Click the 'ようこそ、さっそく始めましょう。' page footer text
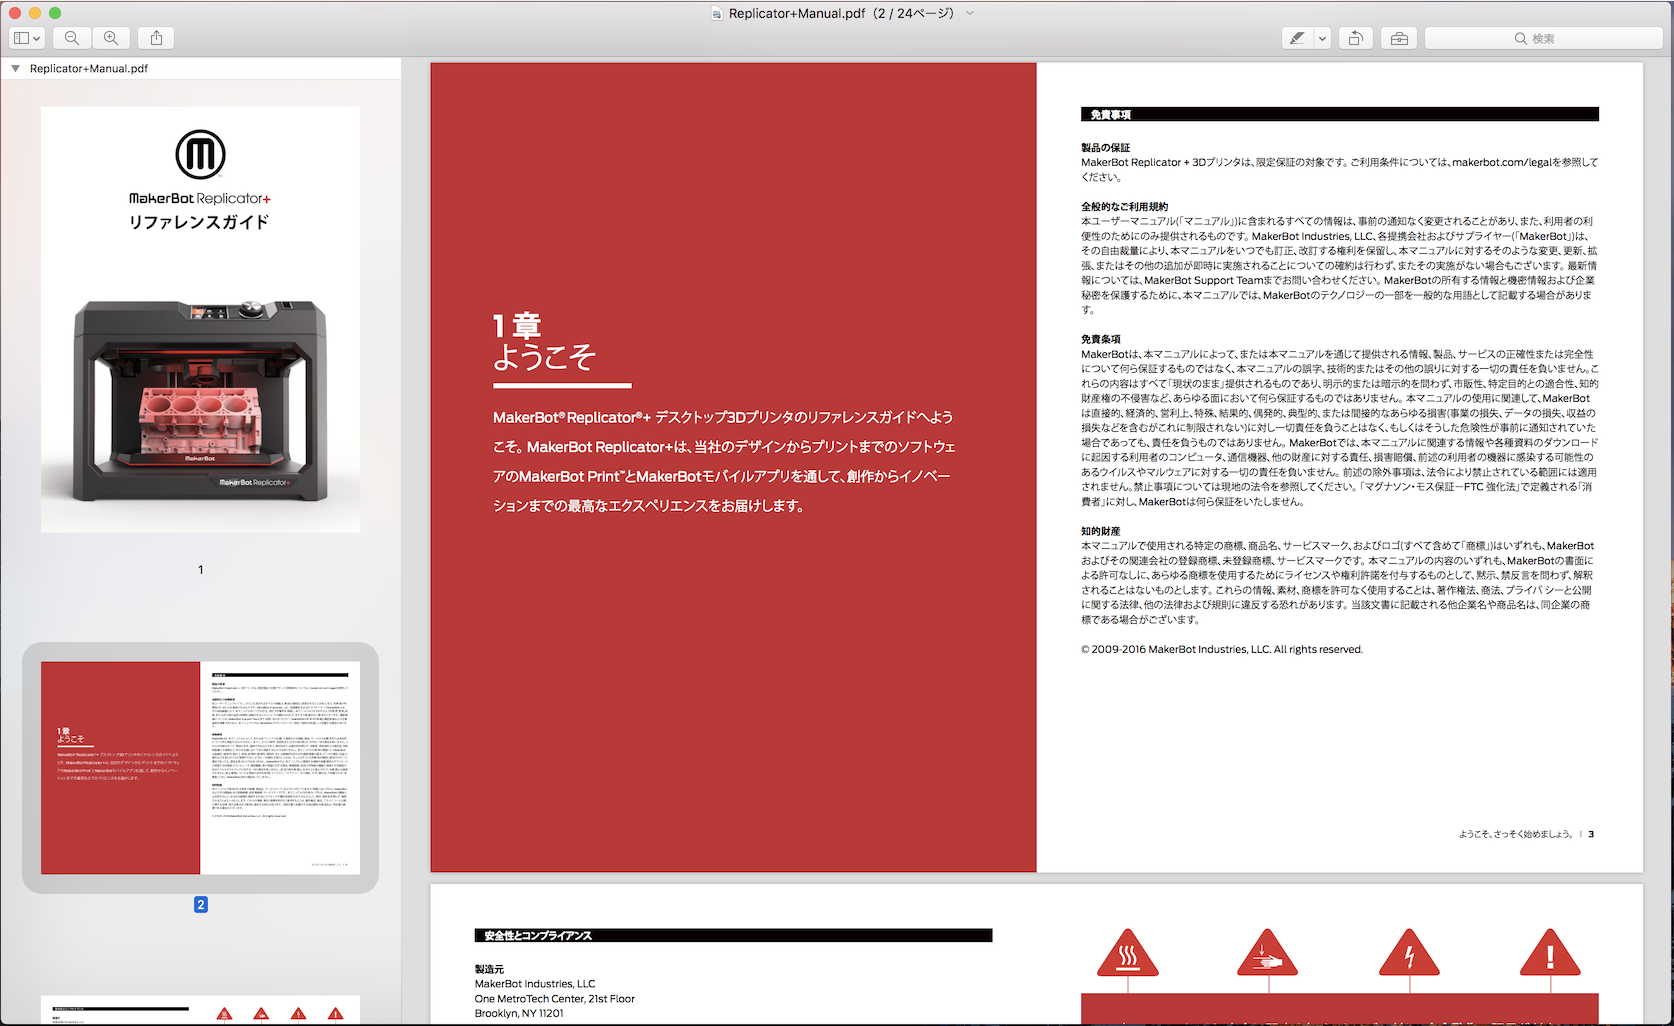1674x1026 pixels. click(x=1516, y=834)
